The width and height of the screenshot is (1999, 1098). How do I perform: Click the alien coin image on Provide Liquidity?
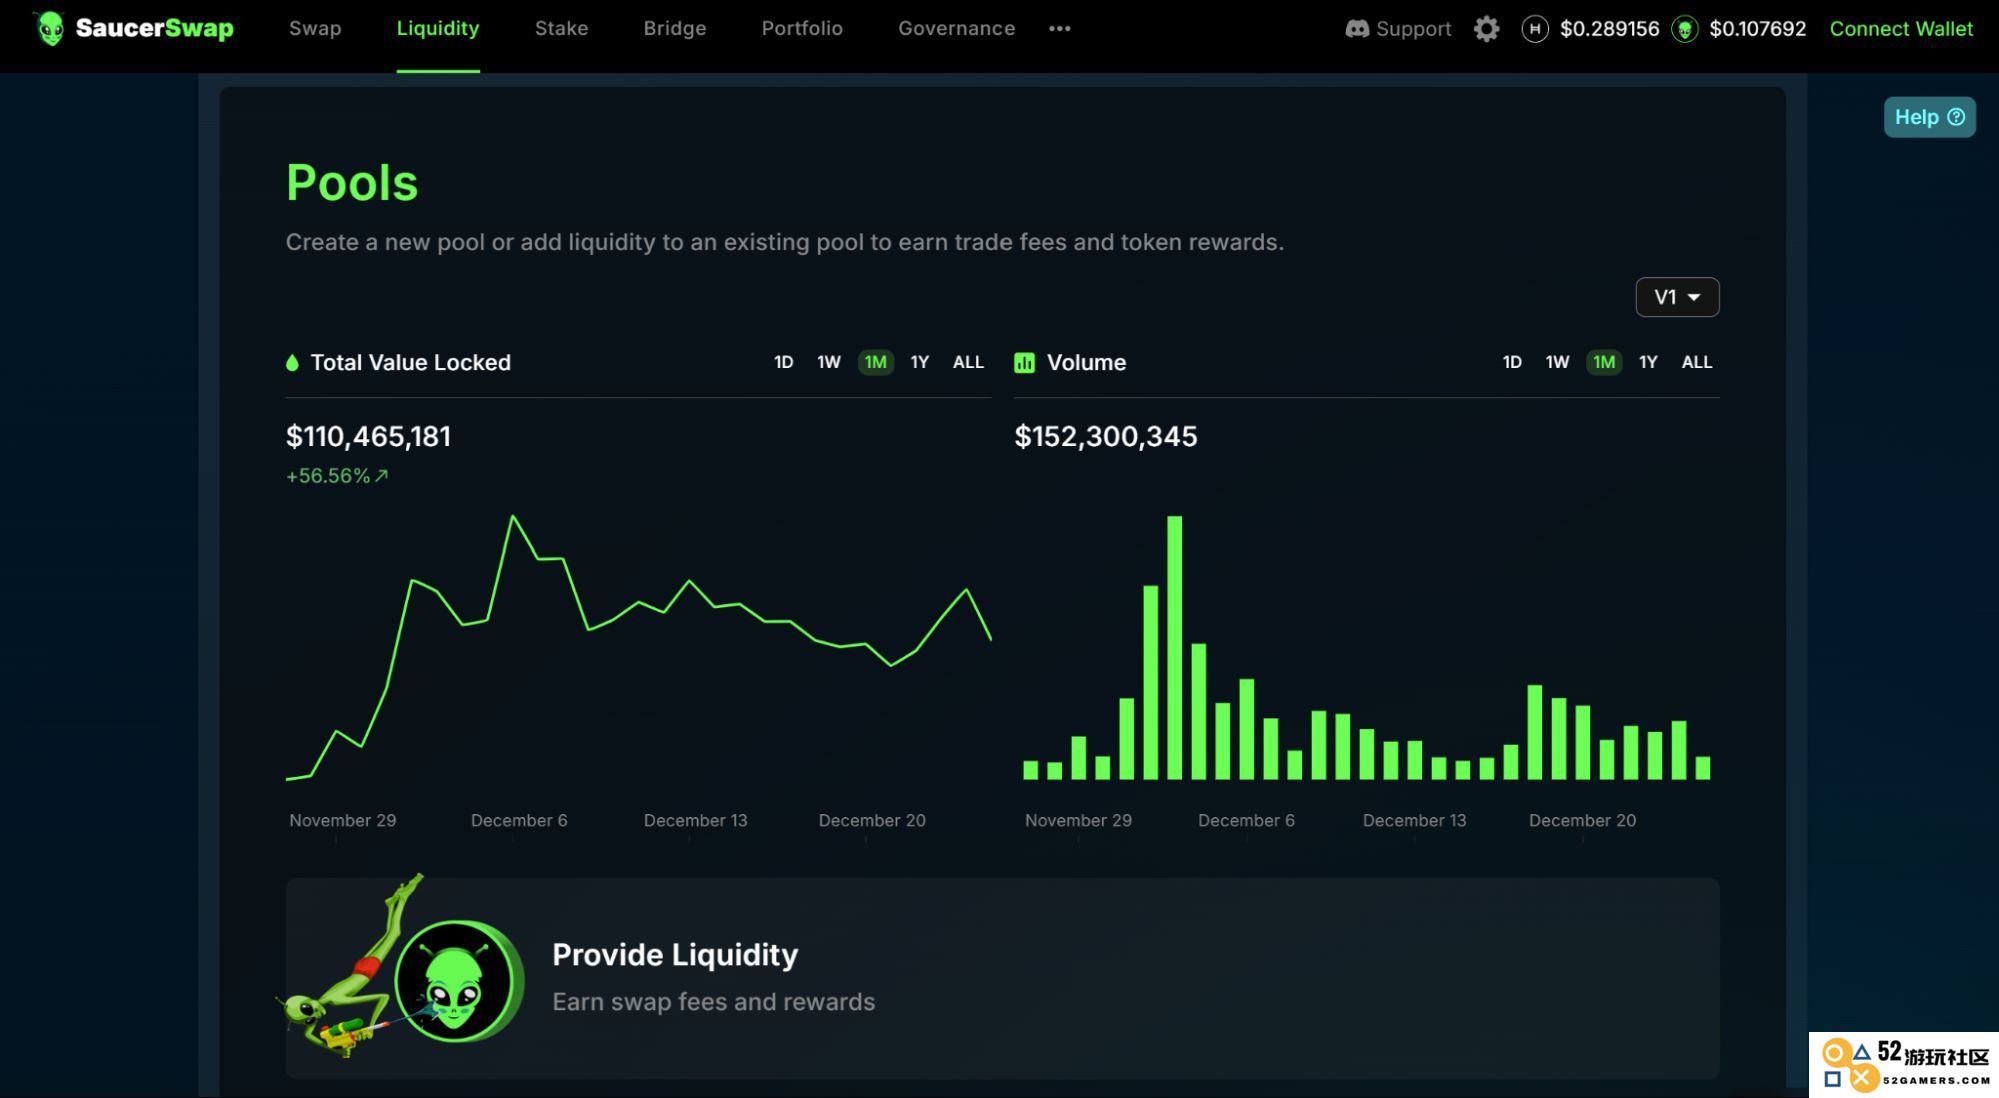point(458,981)
